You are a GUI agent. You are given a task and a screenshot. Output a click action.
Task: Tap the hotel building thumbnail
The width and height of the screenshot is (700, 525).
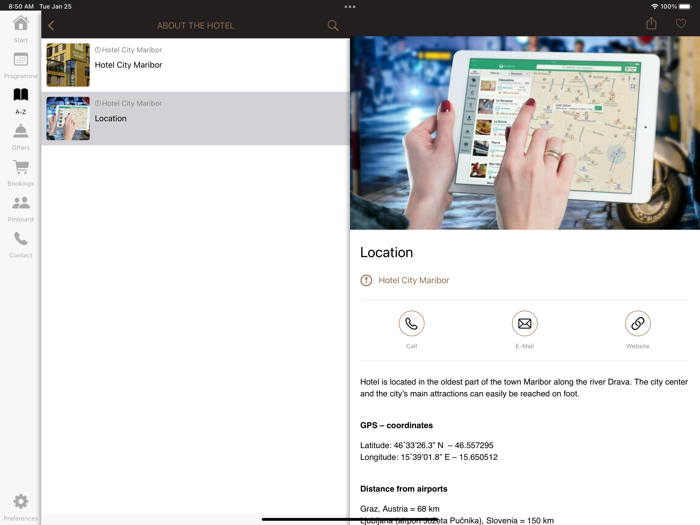click(68, 65)
